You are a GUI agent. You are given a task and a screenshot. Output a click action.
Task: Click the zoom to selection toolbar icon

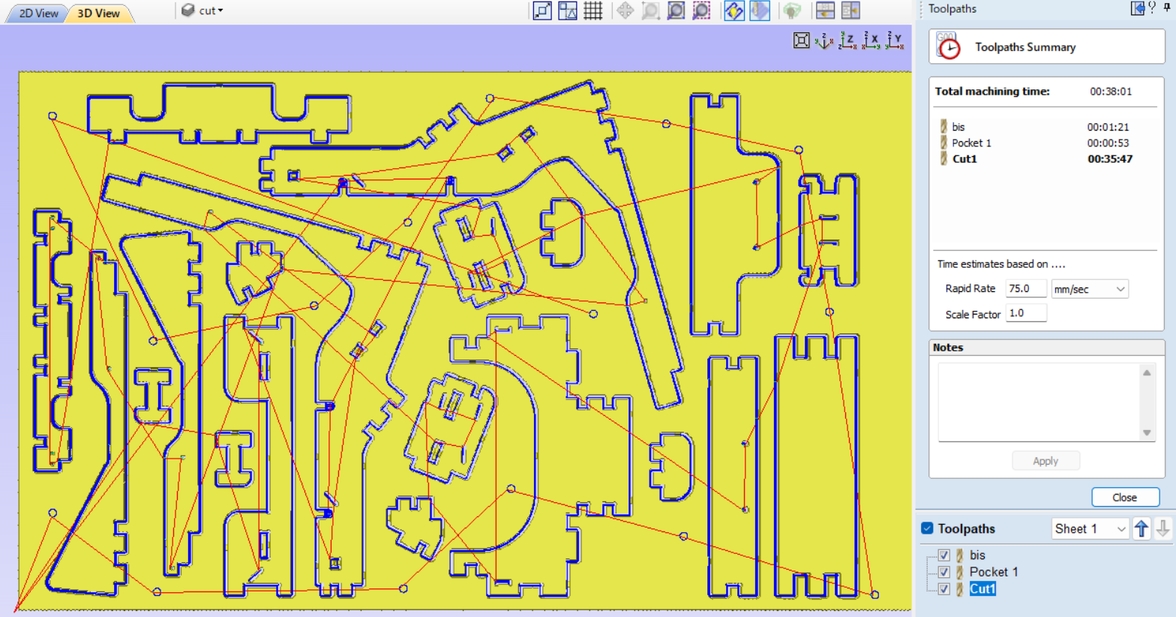(x=701, y=10)
